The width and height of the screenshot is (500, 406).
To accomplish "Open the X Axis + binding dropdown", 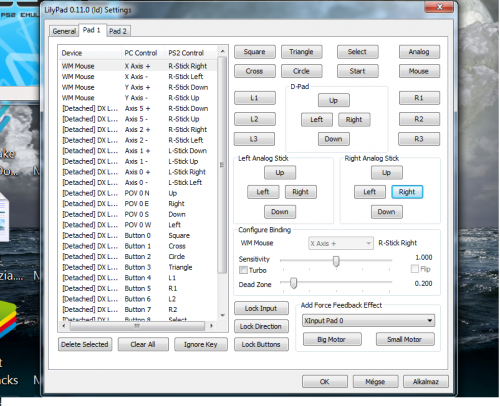I will click(x=340, y=243).
